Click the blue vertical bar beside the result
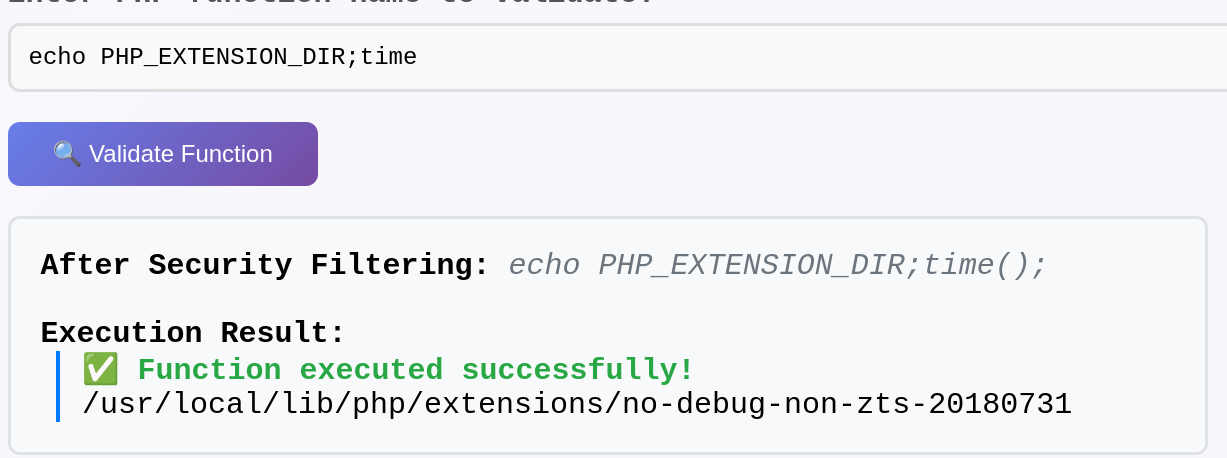 [x=58, y=386]
